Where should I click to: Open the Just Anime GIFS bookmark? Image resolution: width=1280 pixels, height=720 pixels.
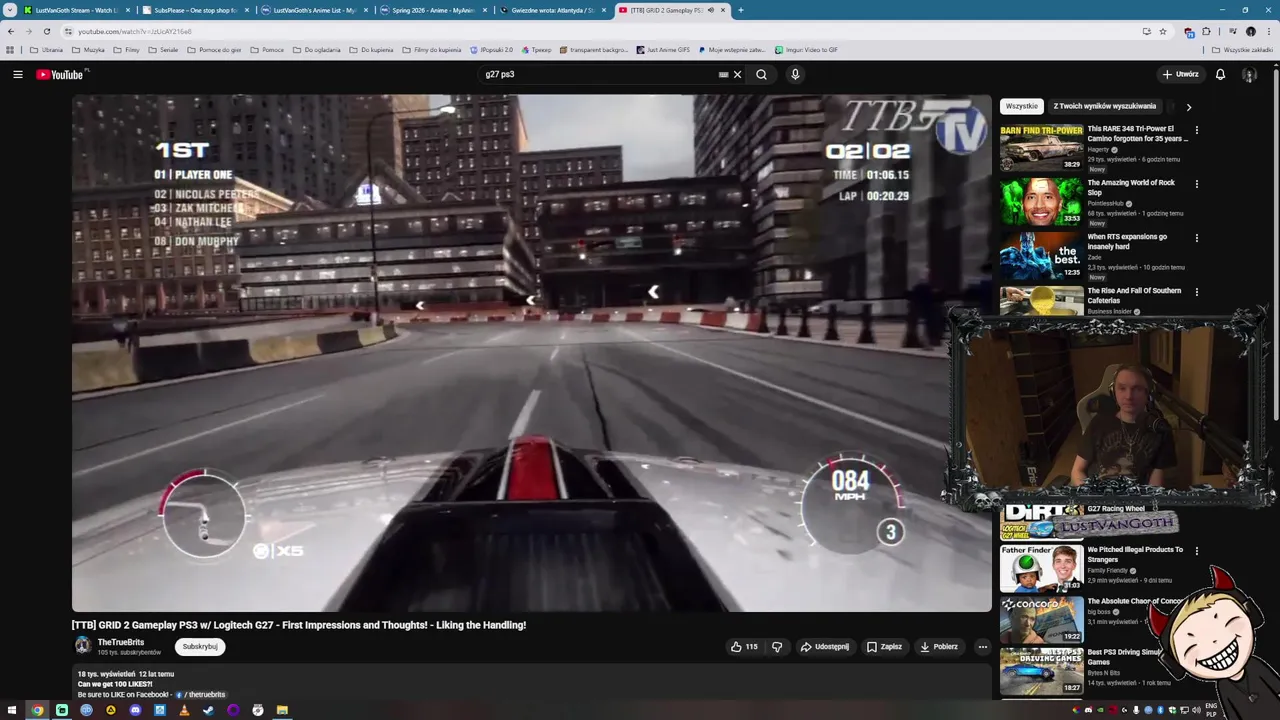(x=663, y=49)
